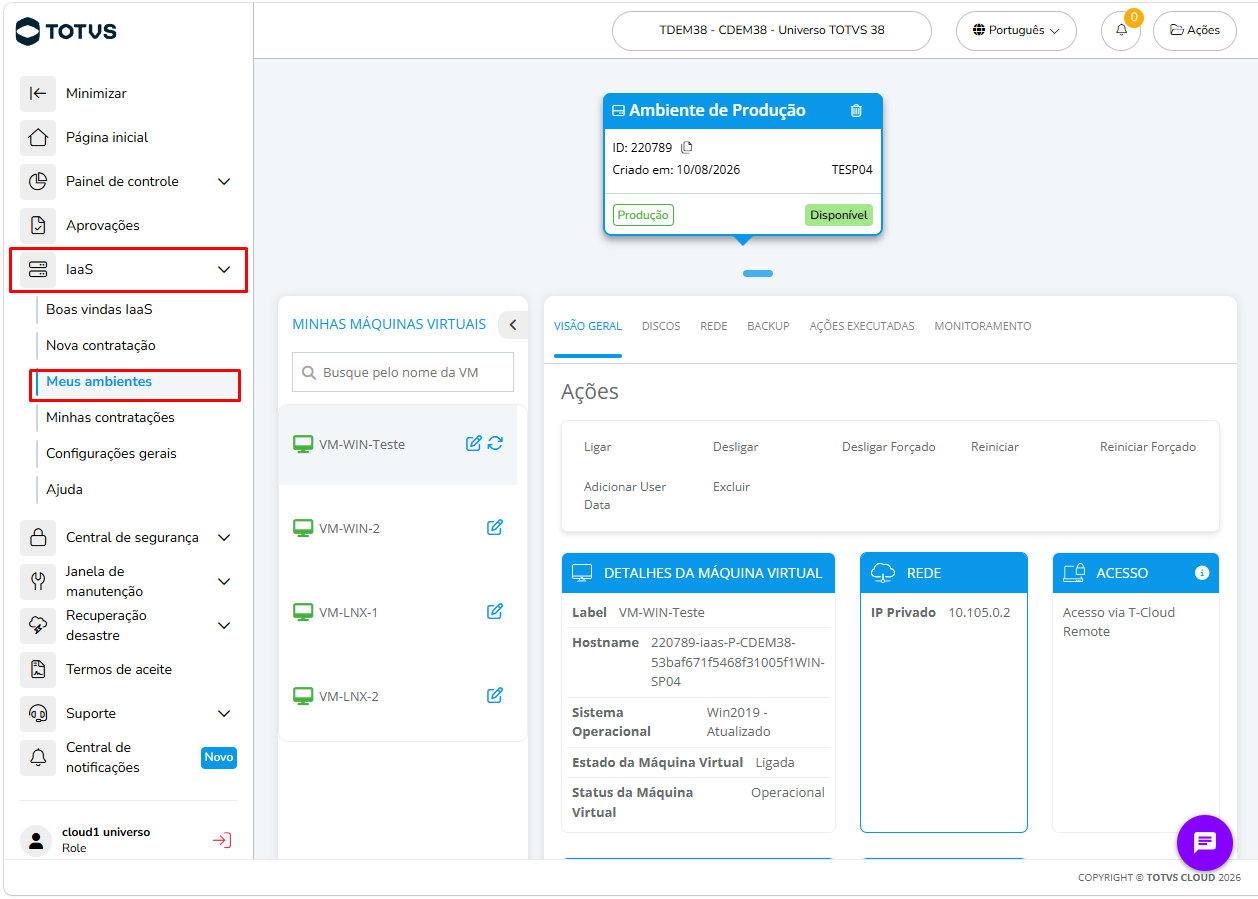Click the Minimizar sidebar collapse icon
The image size is (1258, 899).
pos(38,93)
